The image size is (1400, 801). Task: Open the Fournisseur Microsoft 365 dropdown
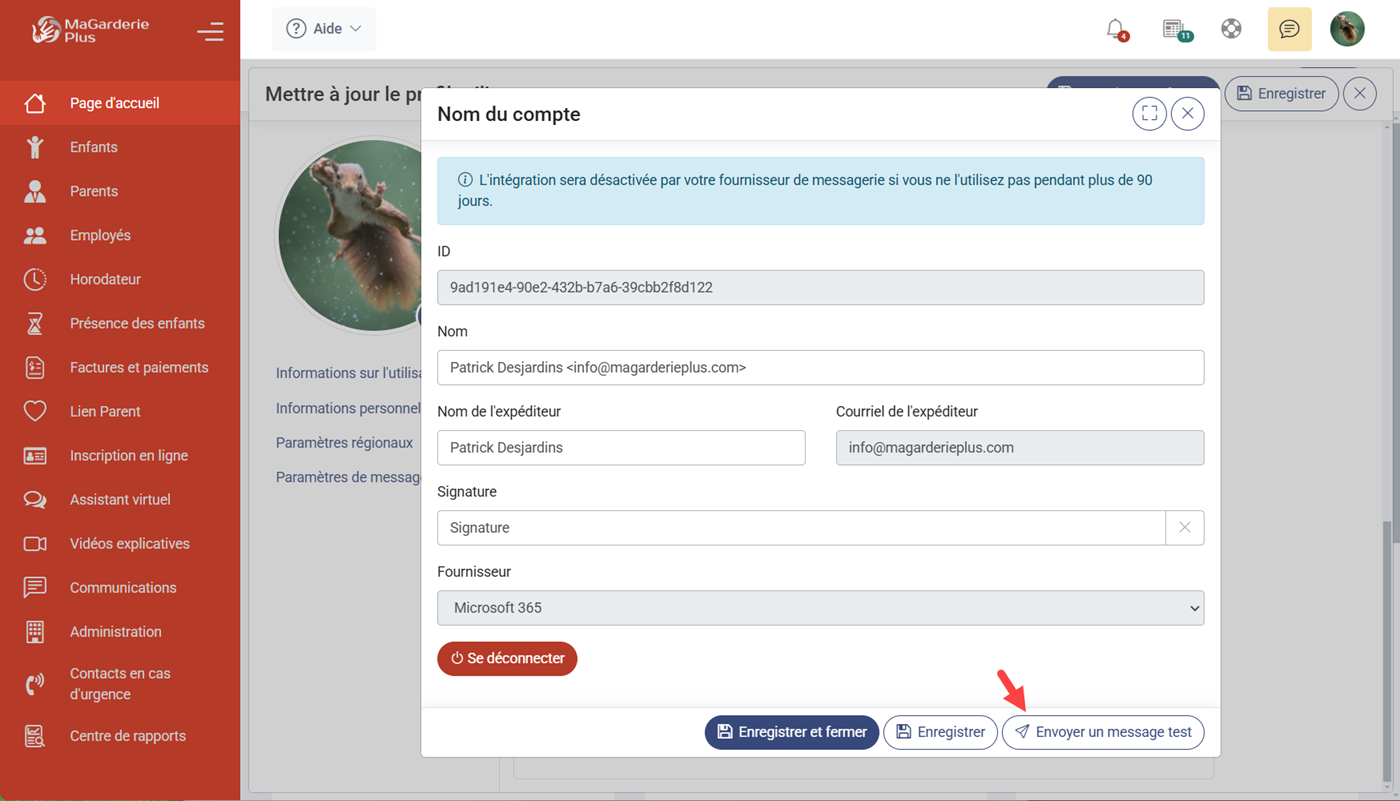click(820, 607)
